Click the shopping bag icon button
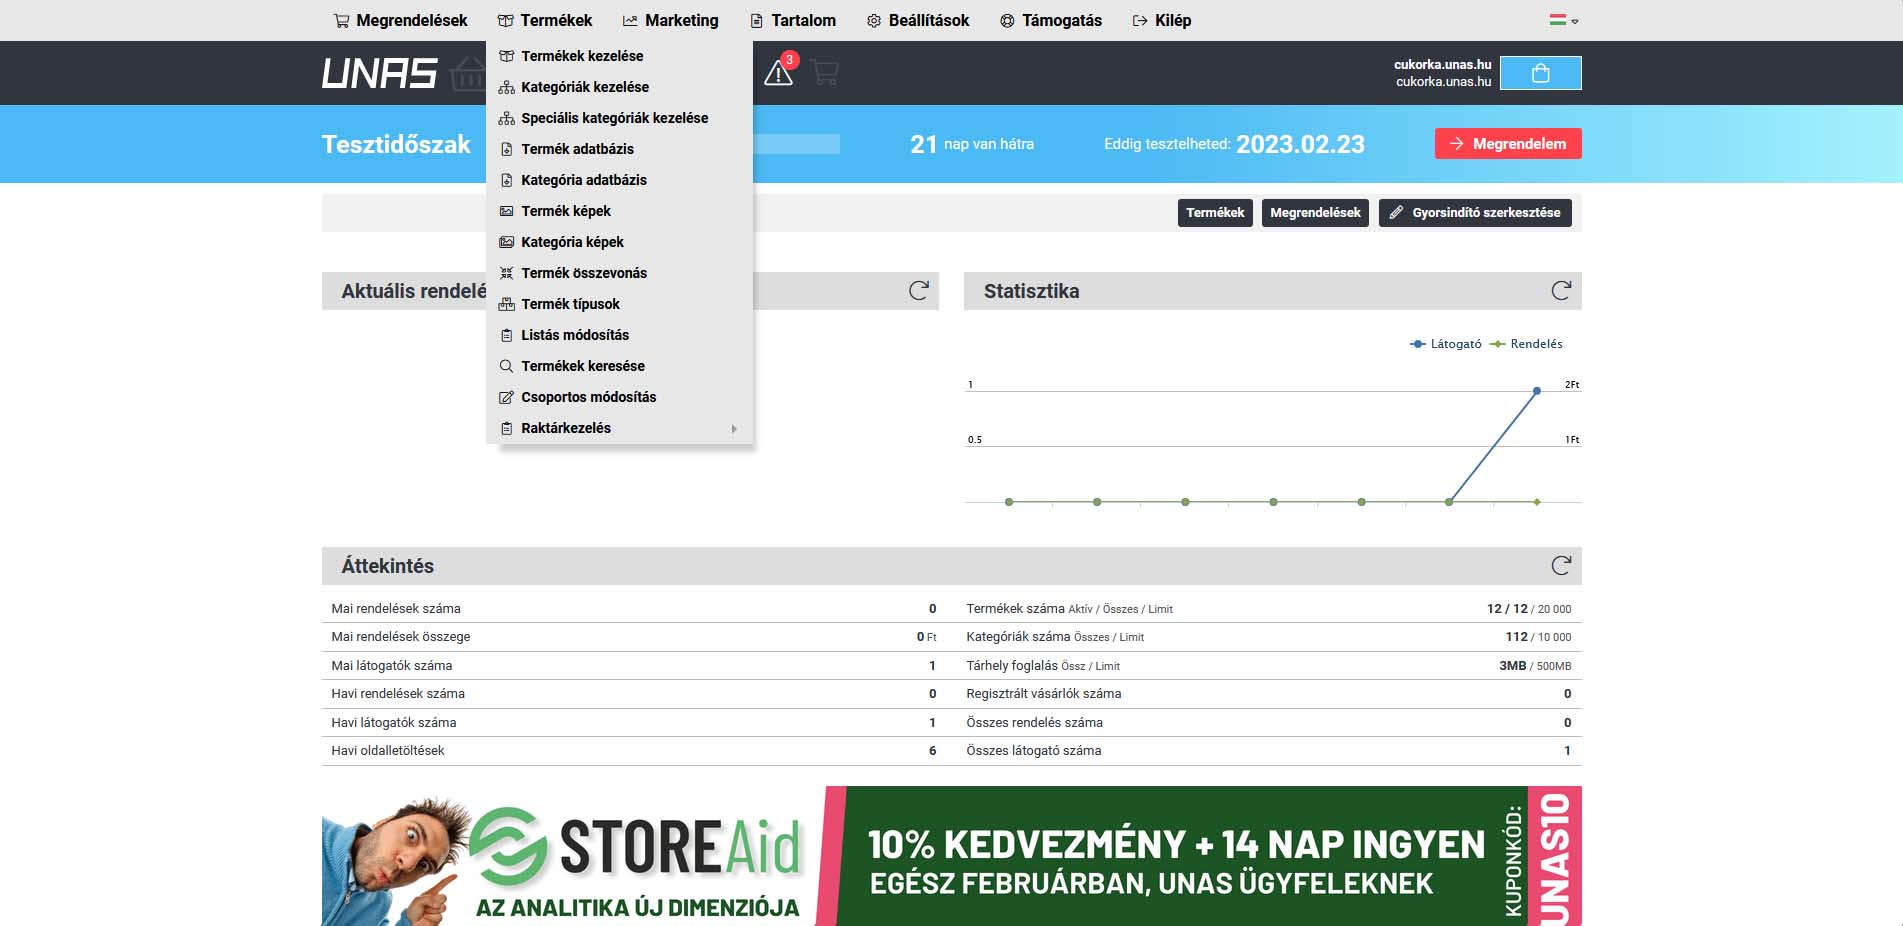 [x=1540, y=73]
